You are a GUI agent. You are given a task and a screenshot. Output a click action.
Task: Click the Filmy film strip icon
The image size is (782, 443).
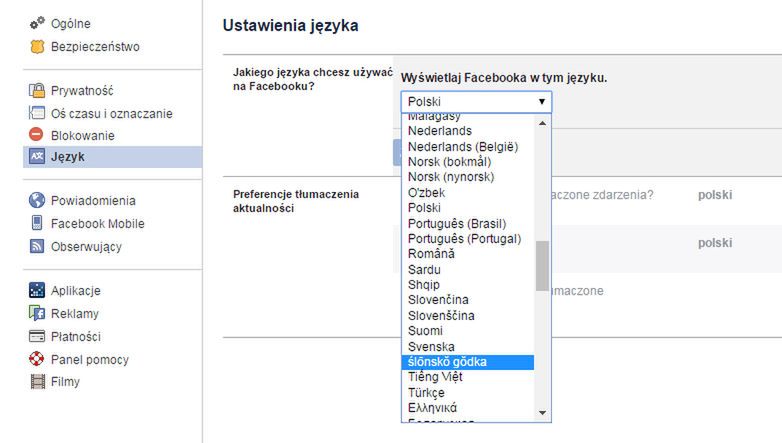click(37, 381)
